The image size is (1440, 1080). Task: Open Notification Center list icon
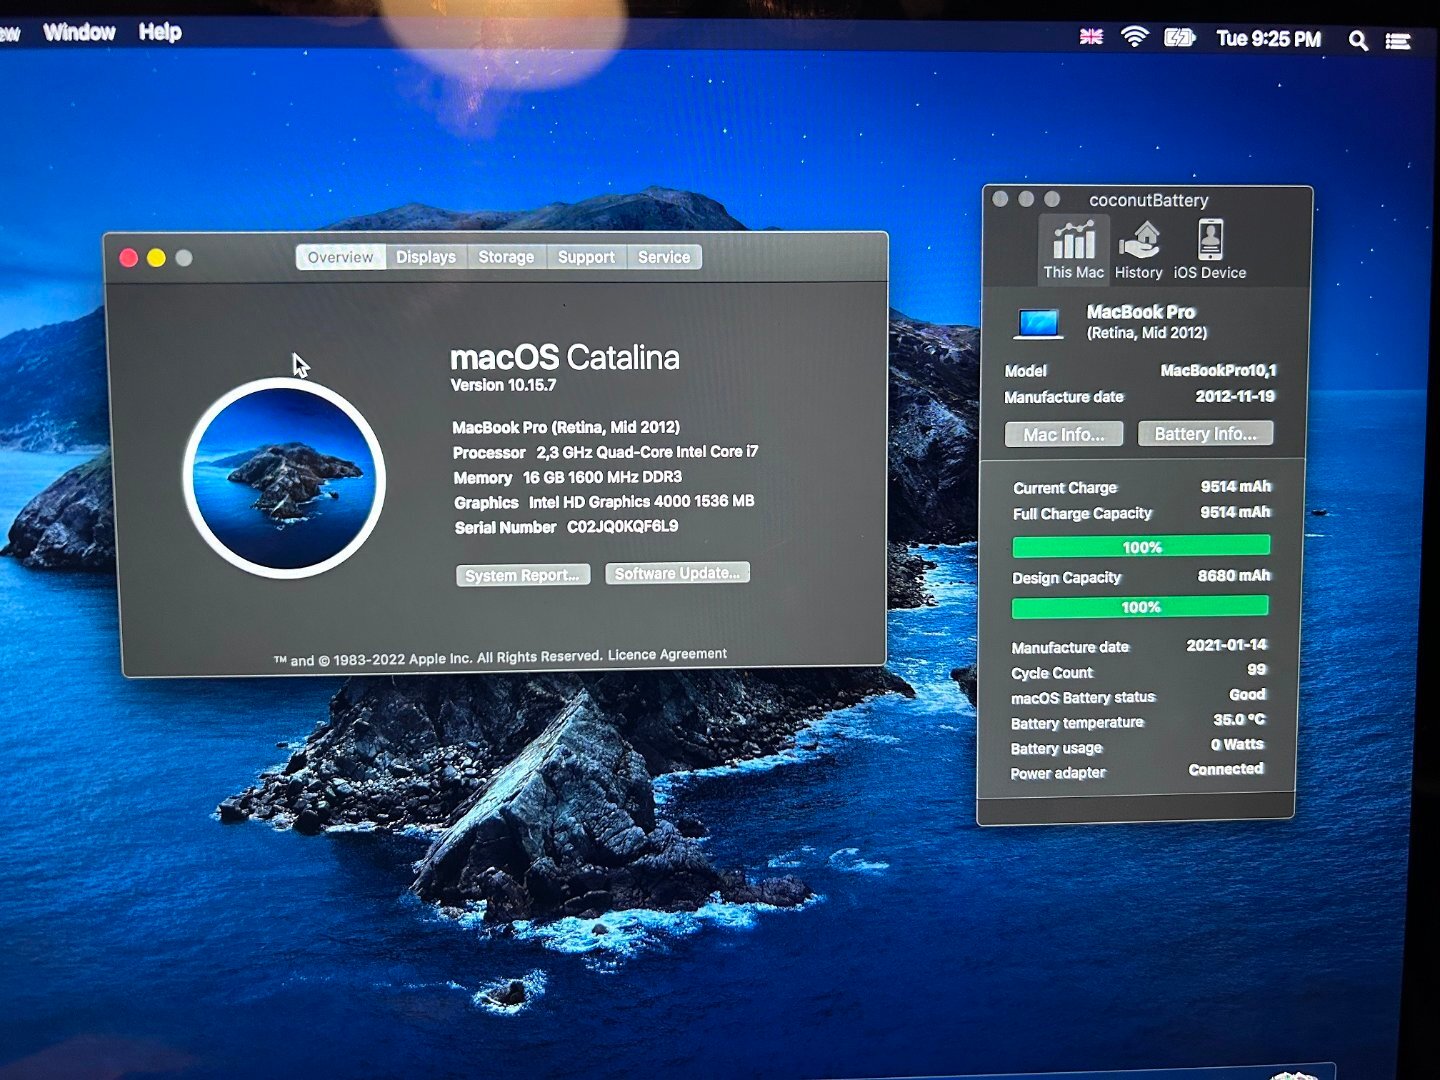pos(1398,41)
